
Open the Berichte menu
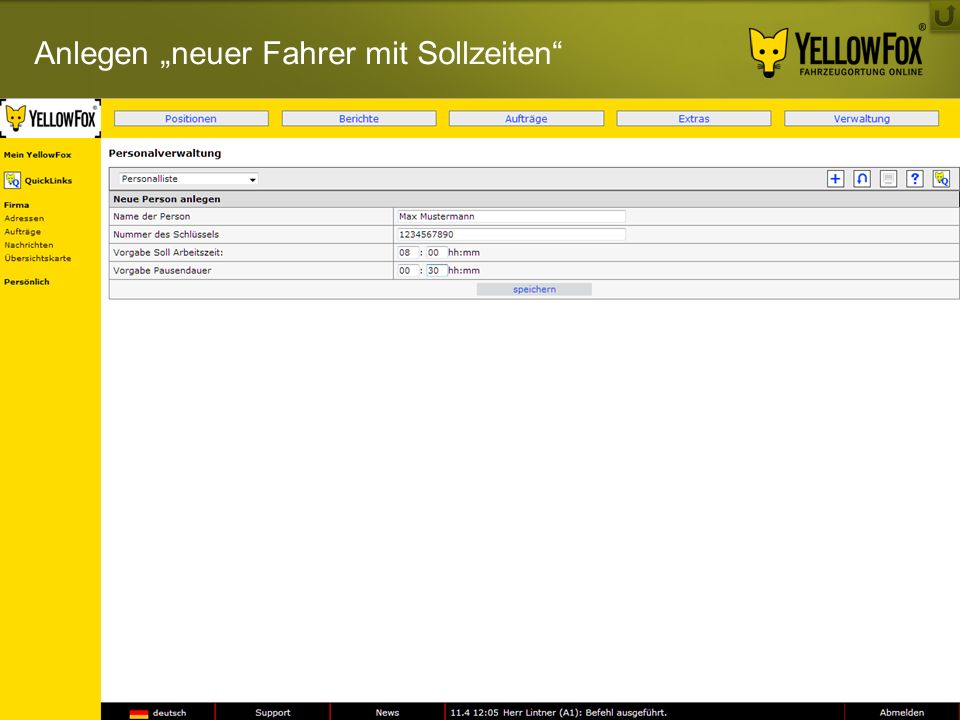tap(359, 119)
